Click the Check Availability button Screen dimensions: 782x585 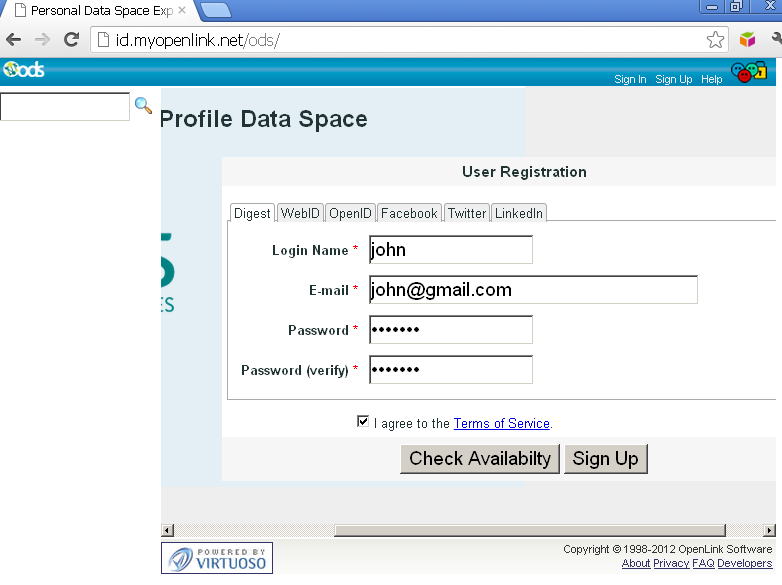(x=480, y=459)
